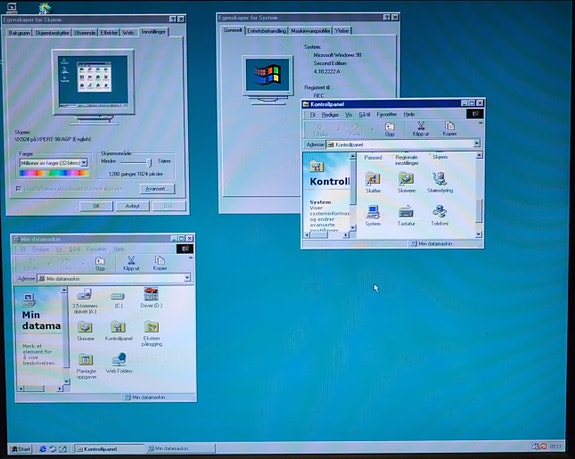
Task: Open the Driver (D:) drive icon
Action: click(151, 298)
